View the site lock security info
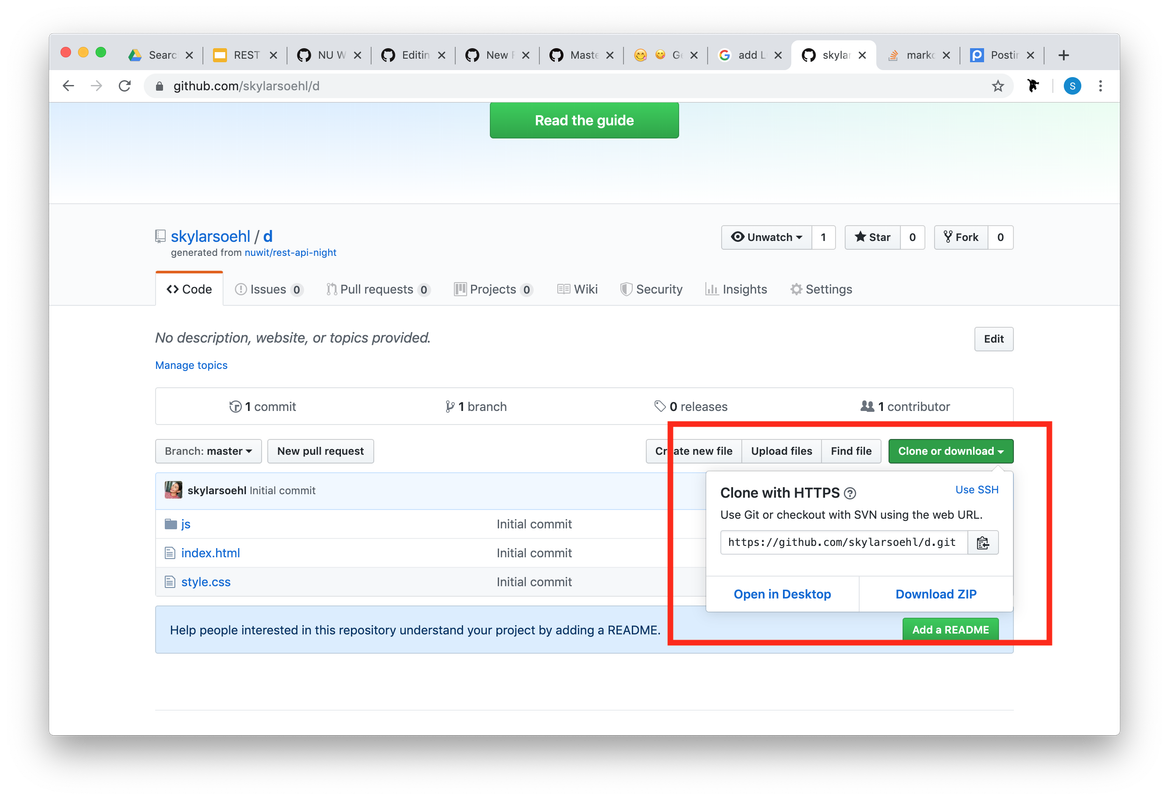The height and width of the screenshot is (800, 1169). click(x=159, y=86)
